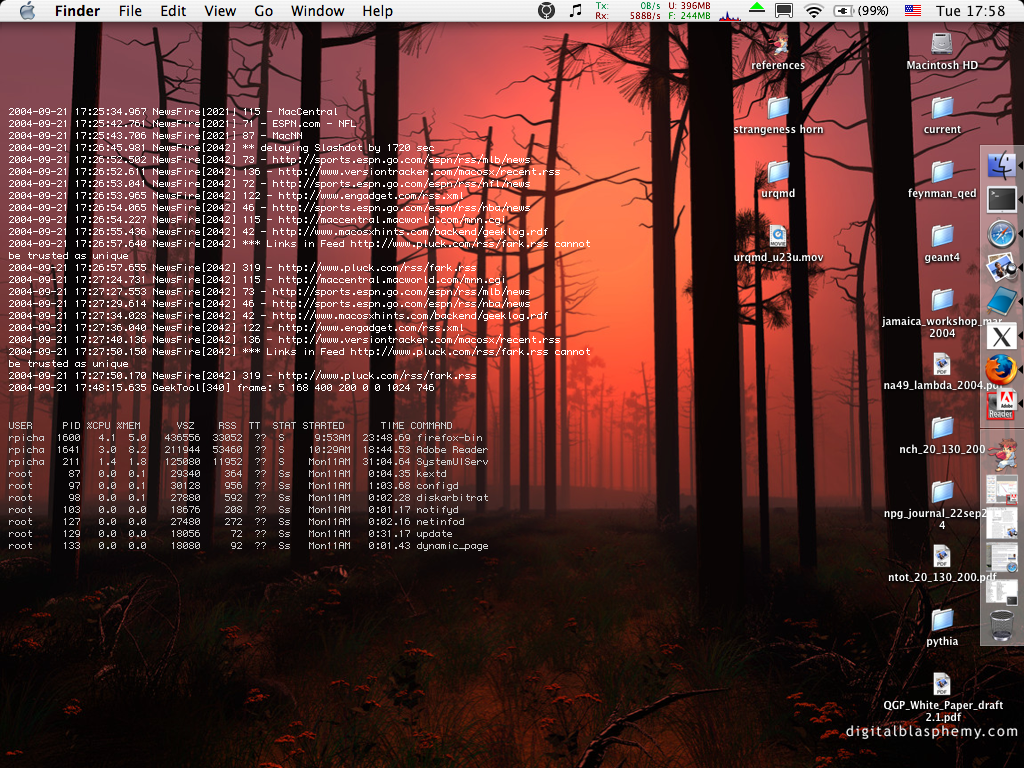This screenshot has height=768, width=1024.
Task: Open the battery status menu showing 99%
Action: (860, 11)
